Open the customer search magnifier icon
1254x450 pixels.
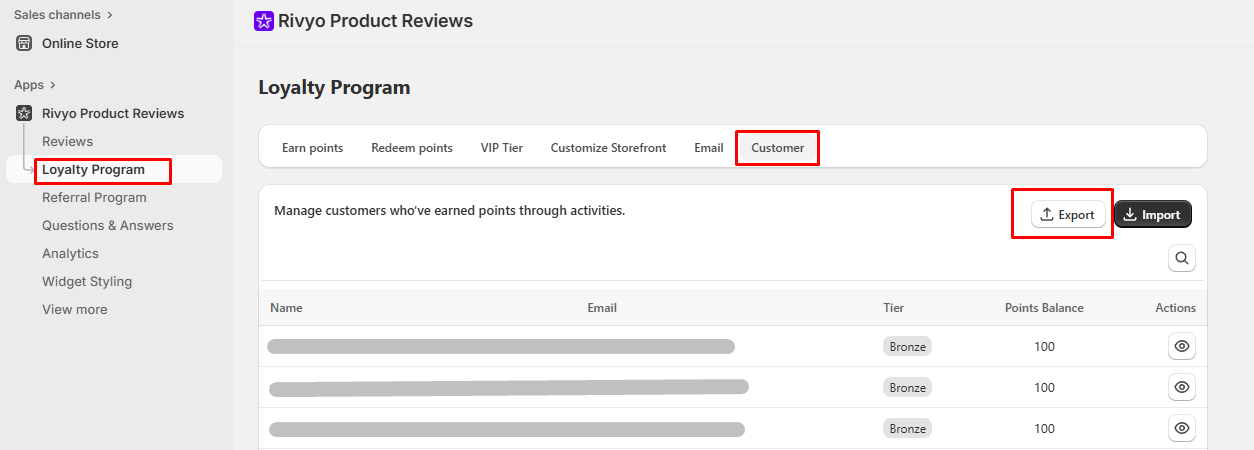[1182, 258]
